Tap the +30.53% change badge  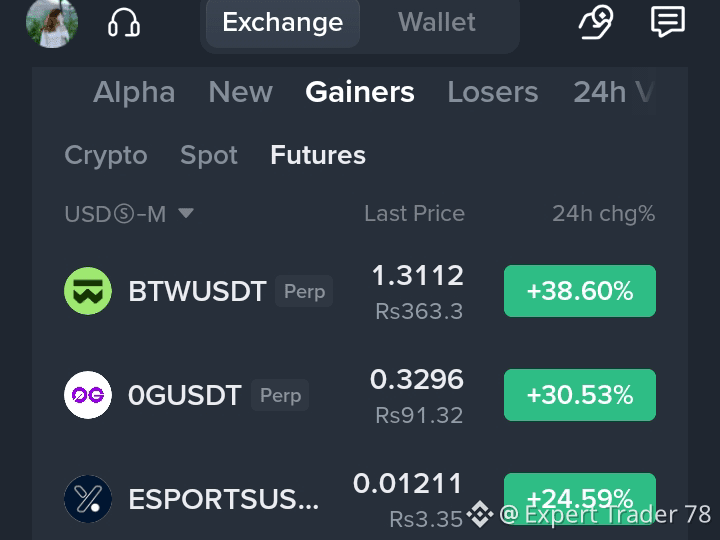click(579, 395)
